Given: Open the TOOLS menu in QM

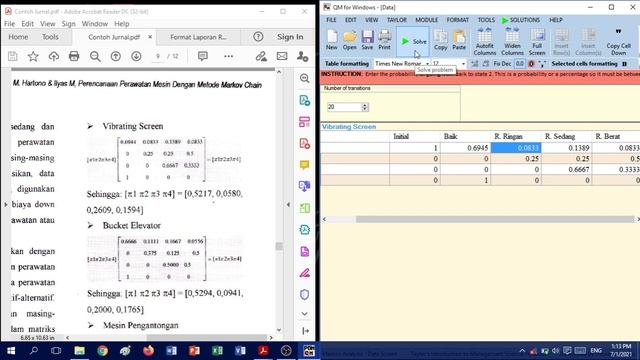Looking at the screenshot, I should tap(486, 20).
